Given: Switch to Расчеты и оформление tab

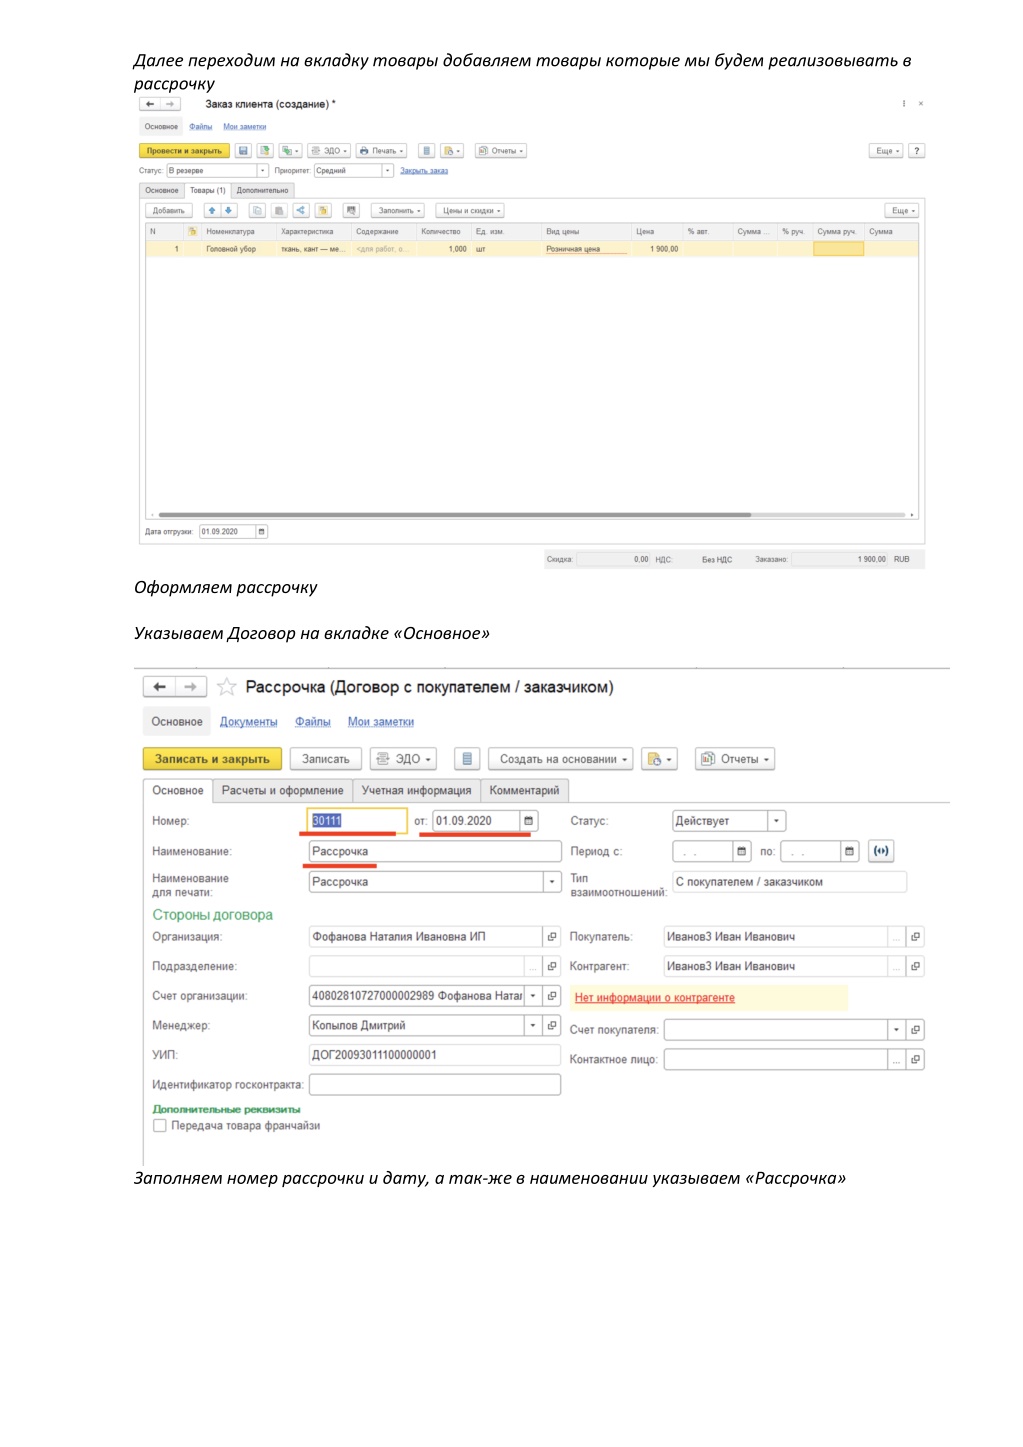Looking at the screenshot, I should coord(282,790).
